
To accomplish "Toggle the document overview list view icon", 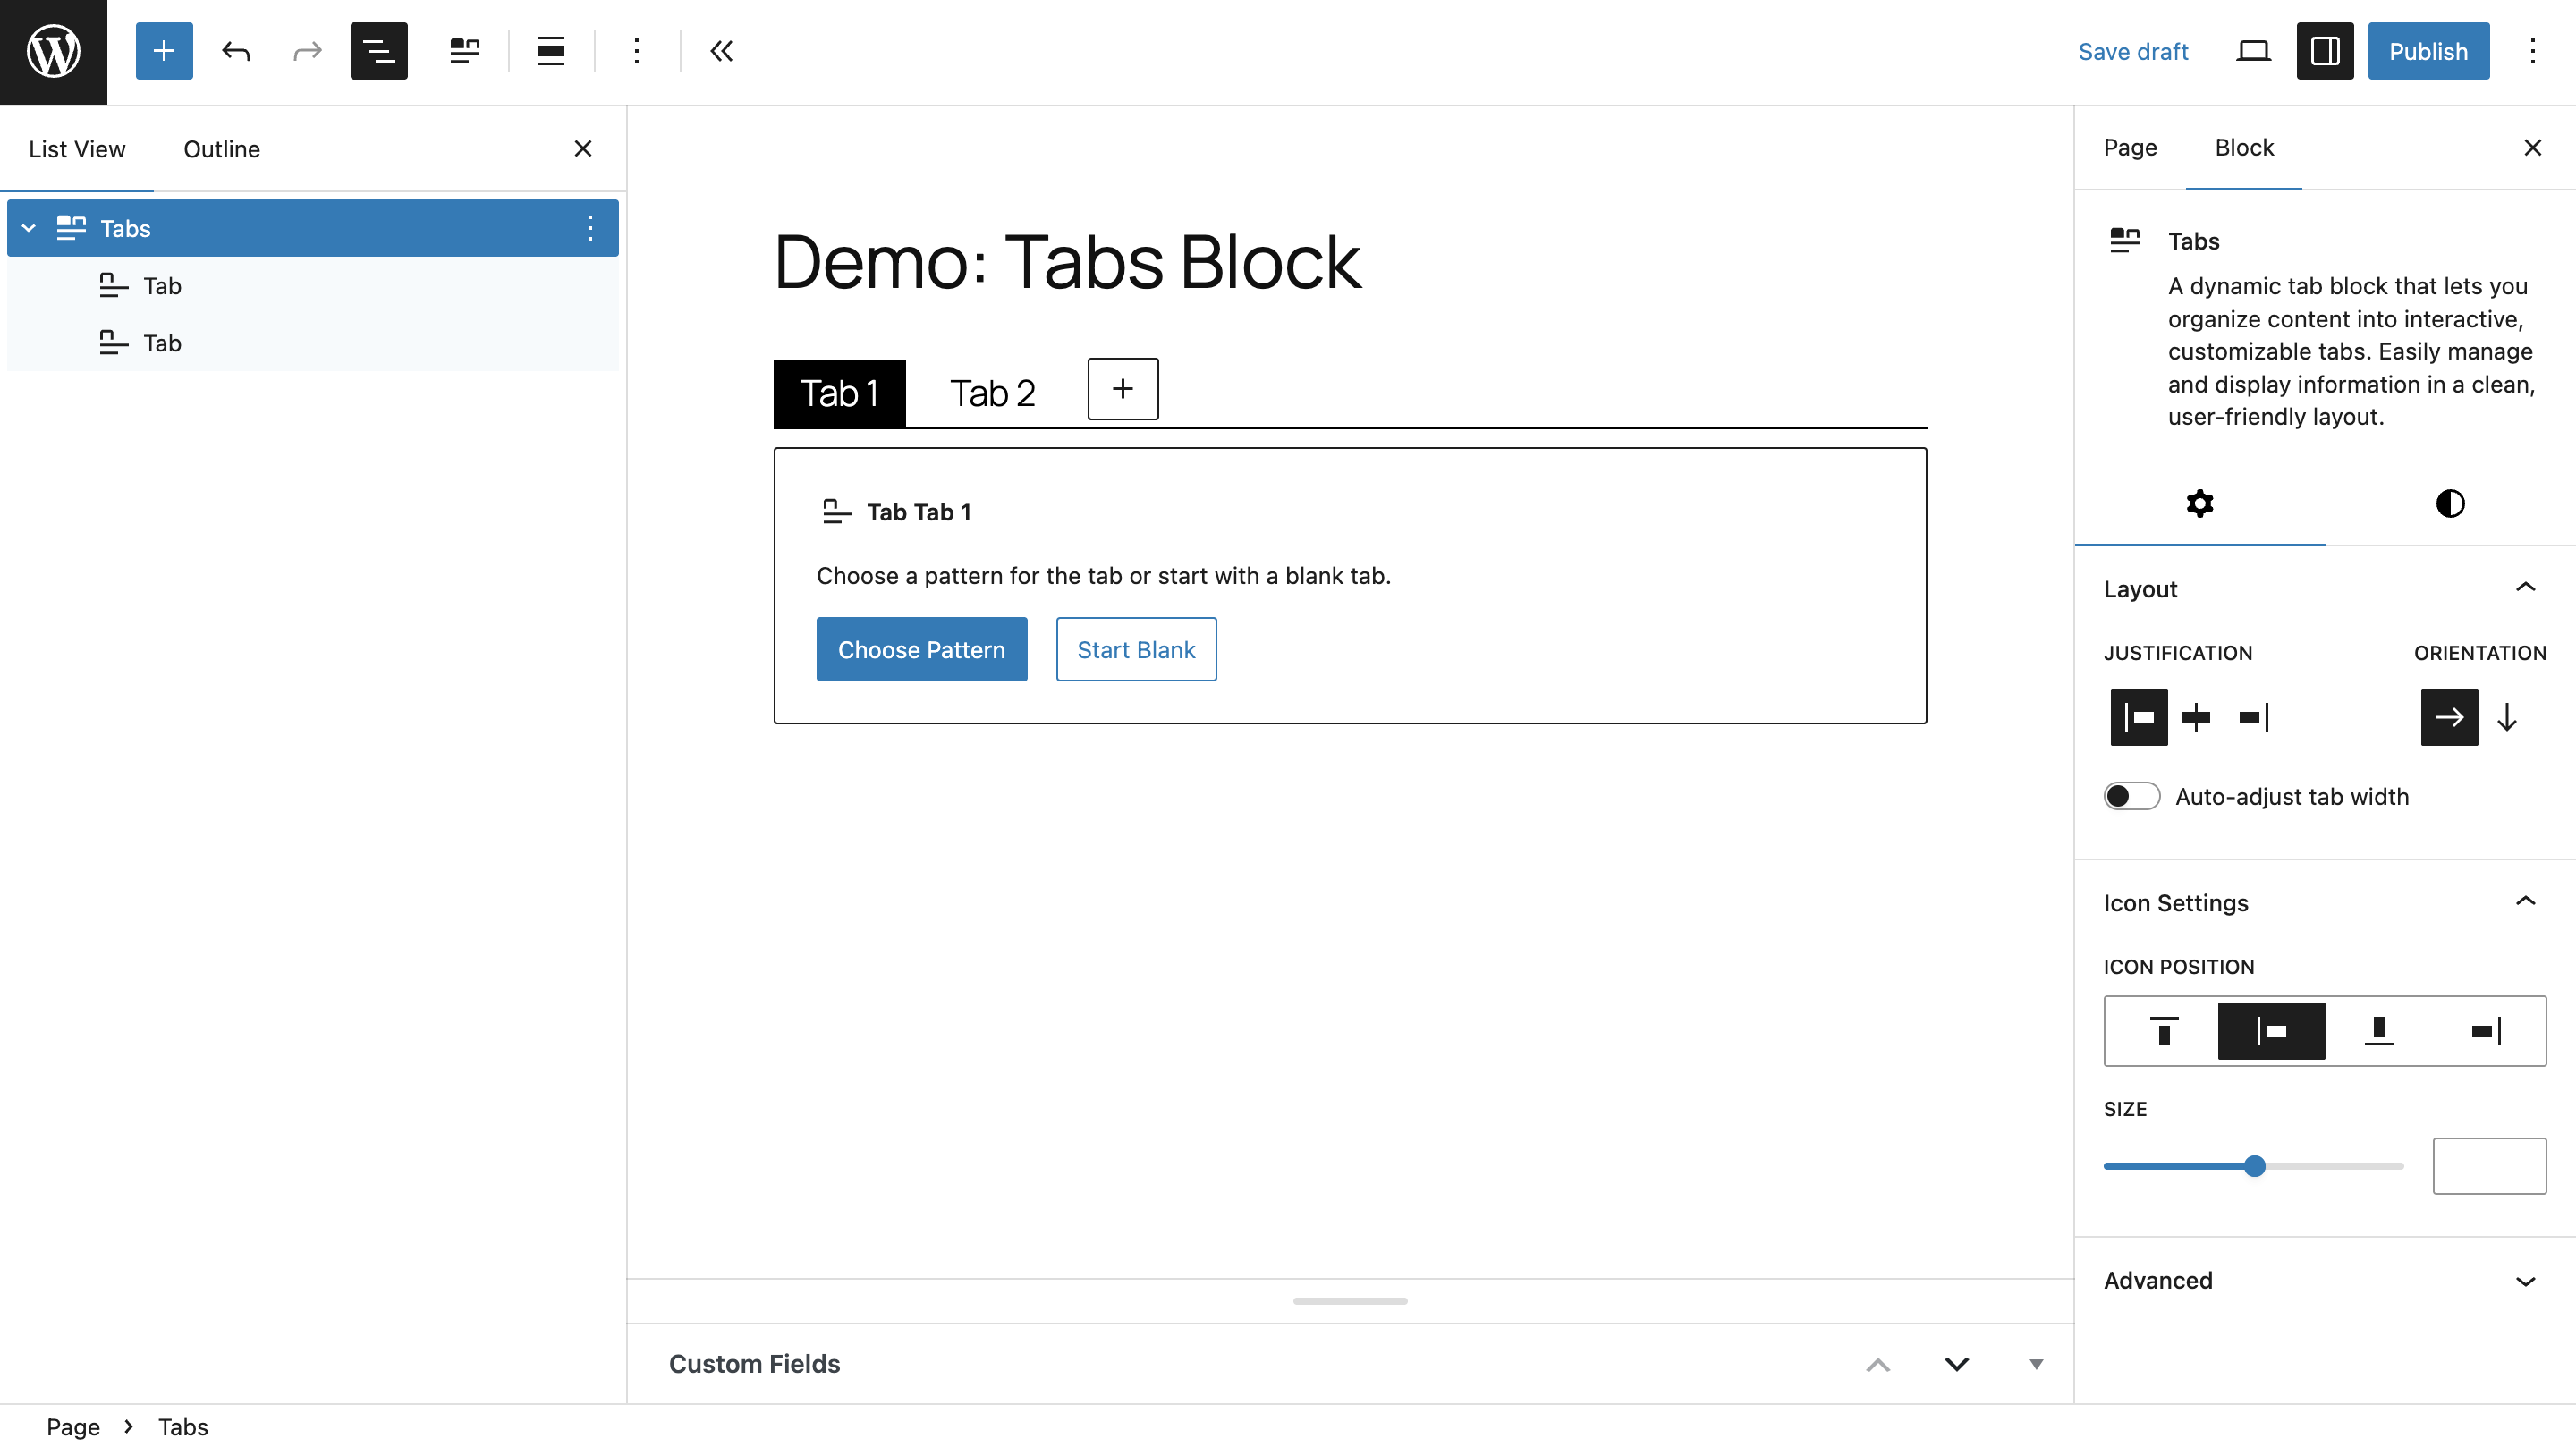I will [378, 51].
